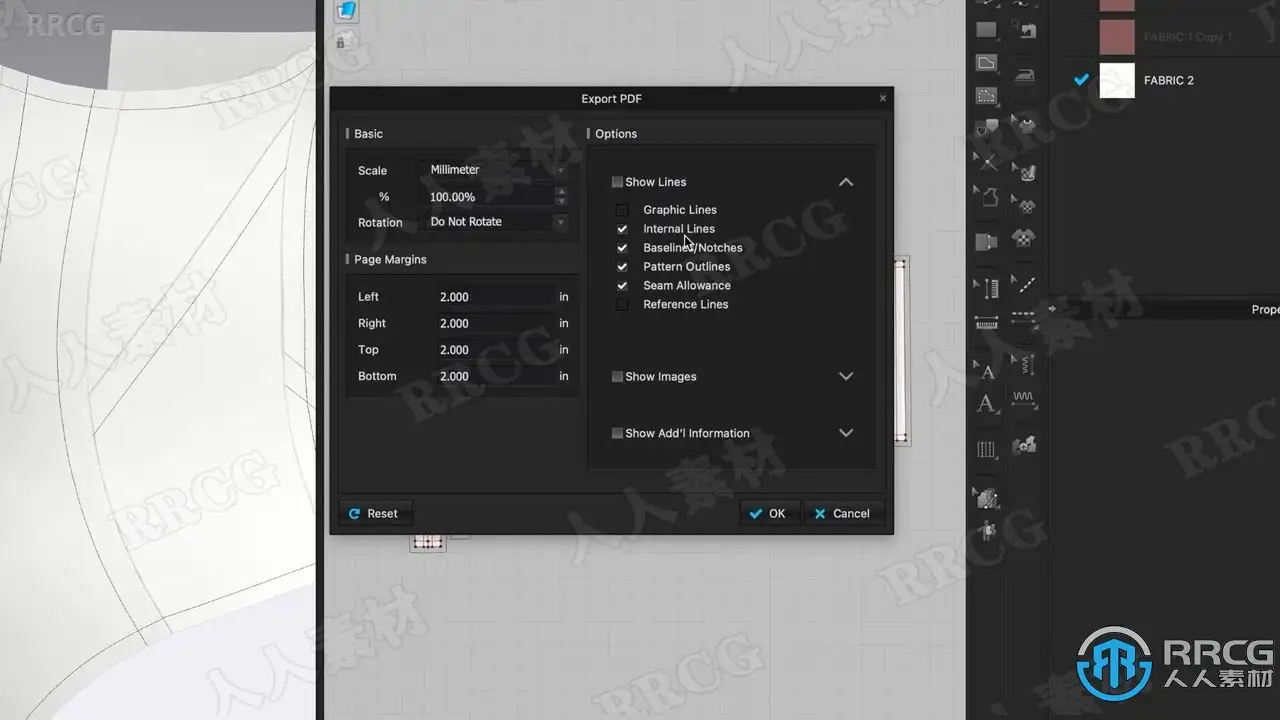Select the vertical grid lines tool

pyautogui.click(x=987, y=449)
